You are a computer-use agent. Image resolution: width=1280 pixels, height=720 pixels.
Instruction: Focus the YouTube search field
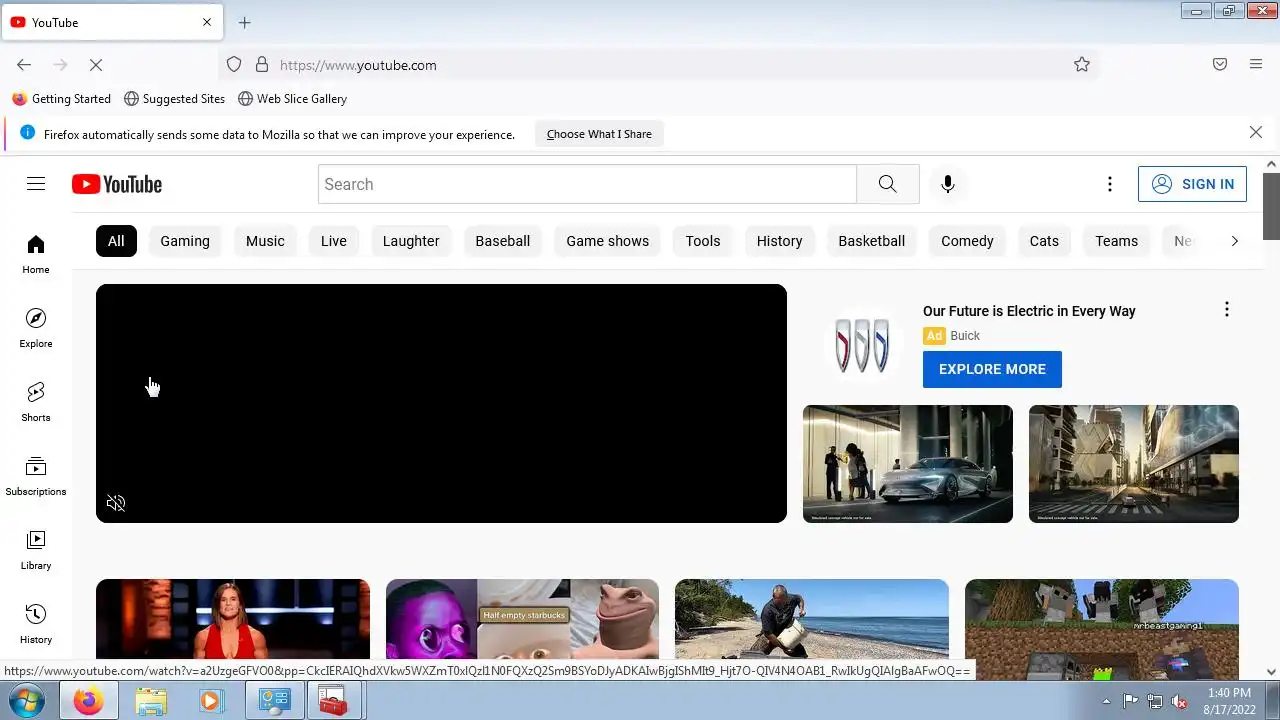588,184
